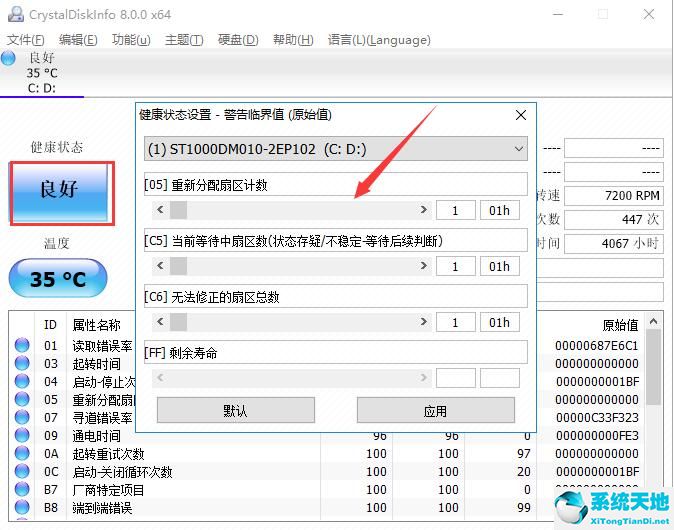
Task: Click the [C5] slider thumb
Action: [178, 266]
